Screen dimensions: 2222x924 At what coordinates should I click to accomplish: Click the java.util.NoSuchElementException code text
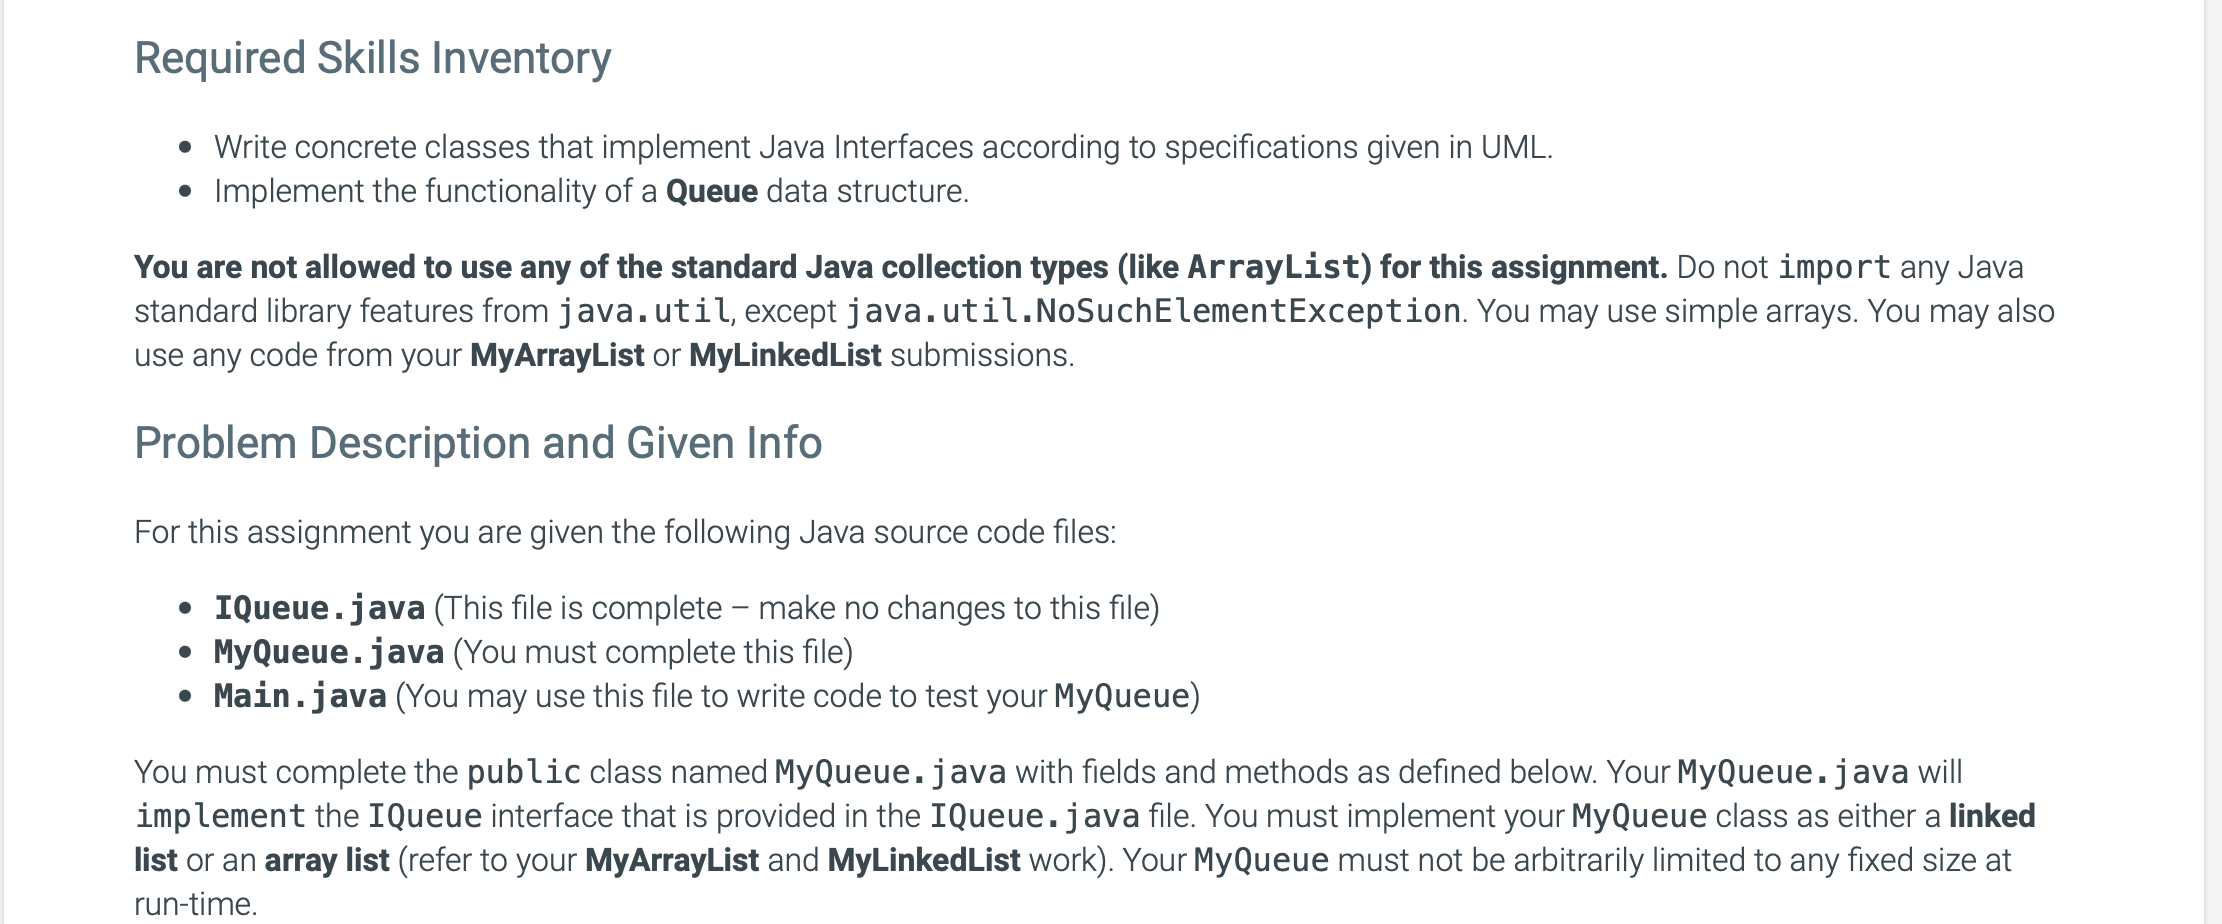[1153, 311]
